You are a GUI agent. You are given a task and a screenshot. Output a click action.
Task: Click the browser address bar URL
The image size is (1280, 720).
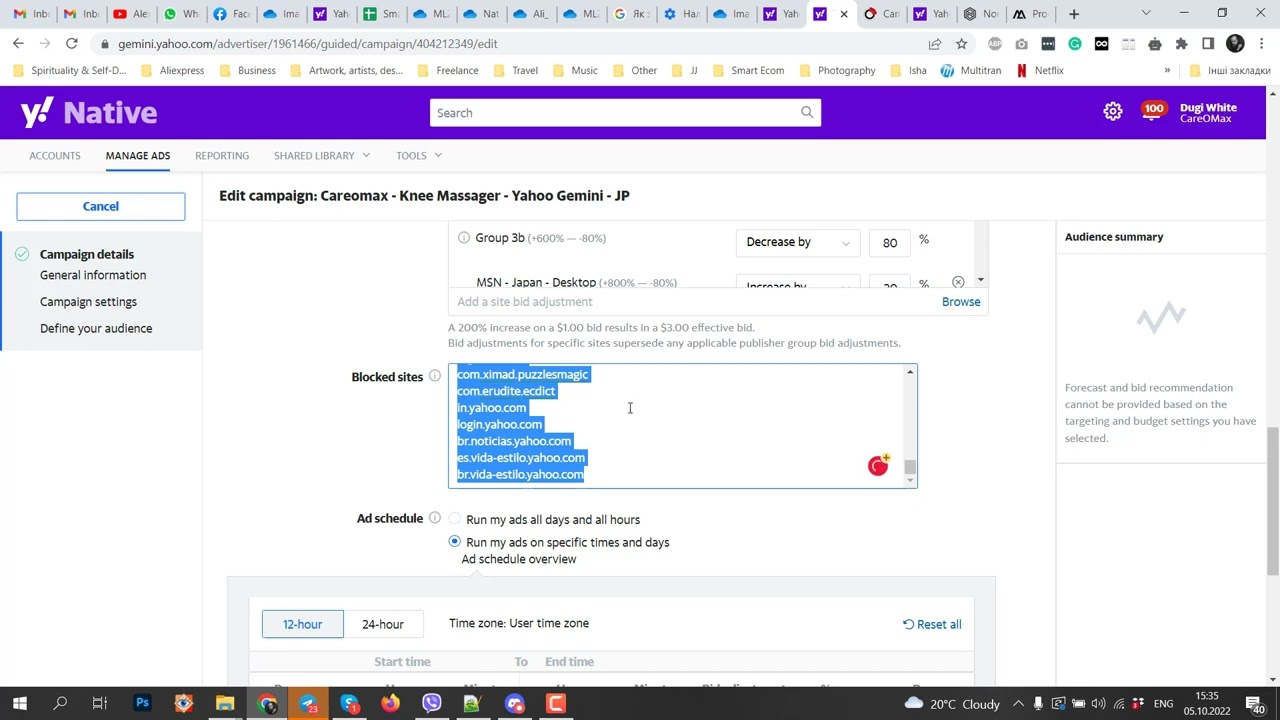click(x=307, y=44)
